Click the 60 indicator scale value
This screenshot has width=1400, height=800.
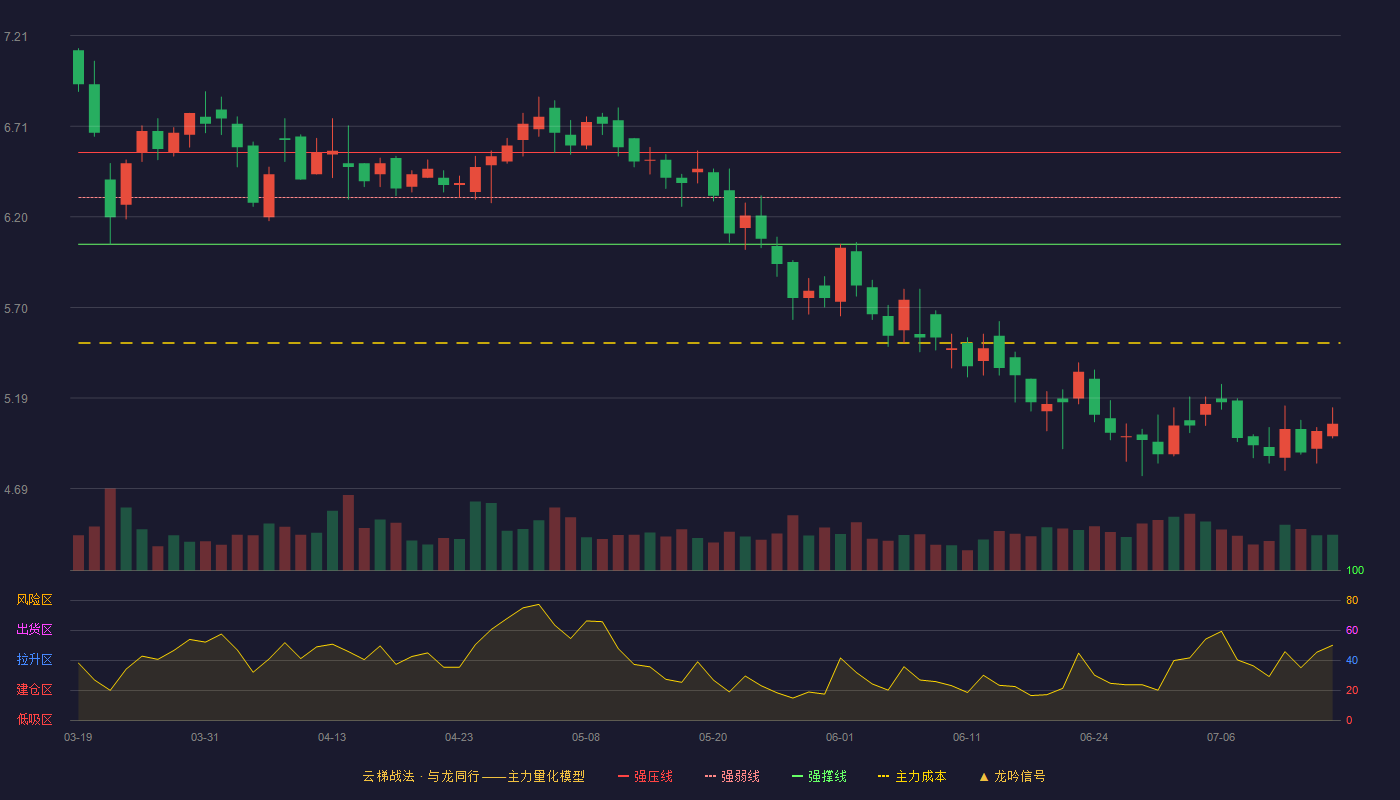pos(1352,630)
